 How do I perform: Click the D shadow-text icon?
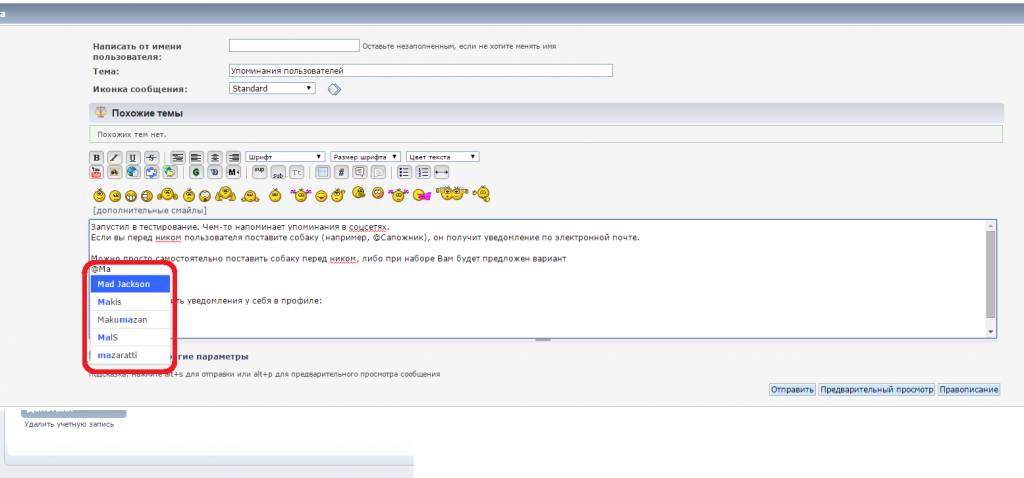[x=215, y=172]
